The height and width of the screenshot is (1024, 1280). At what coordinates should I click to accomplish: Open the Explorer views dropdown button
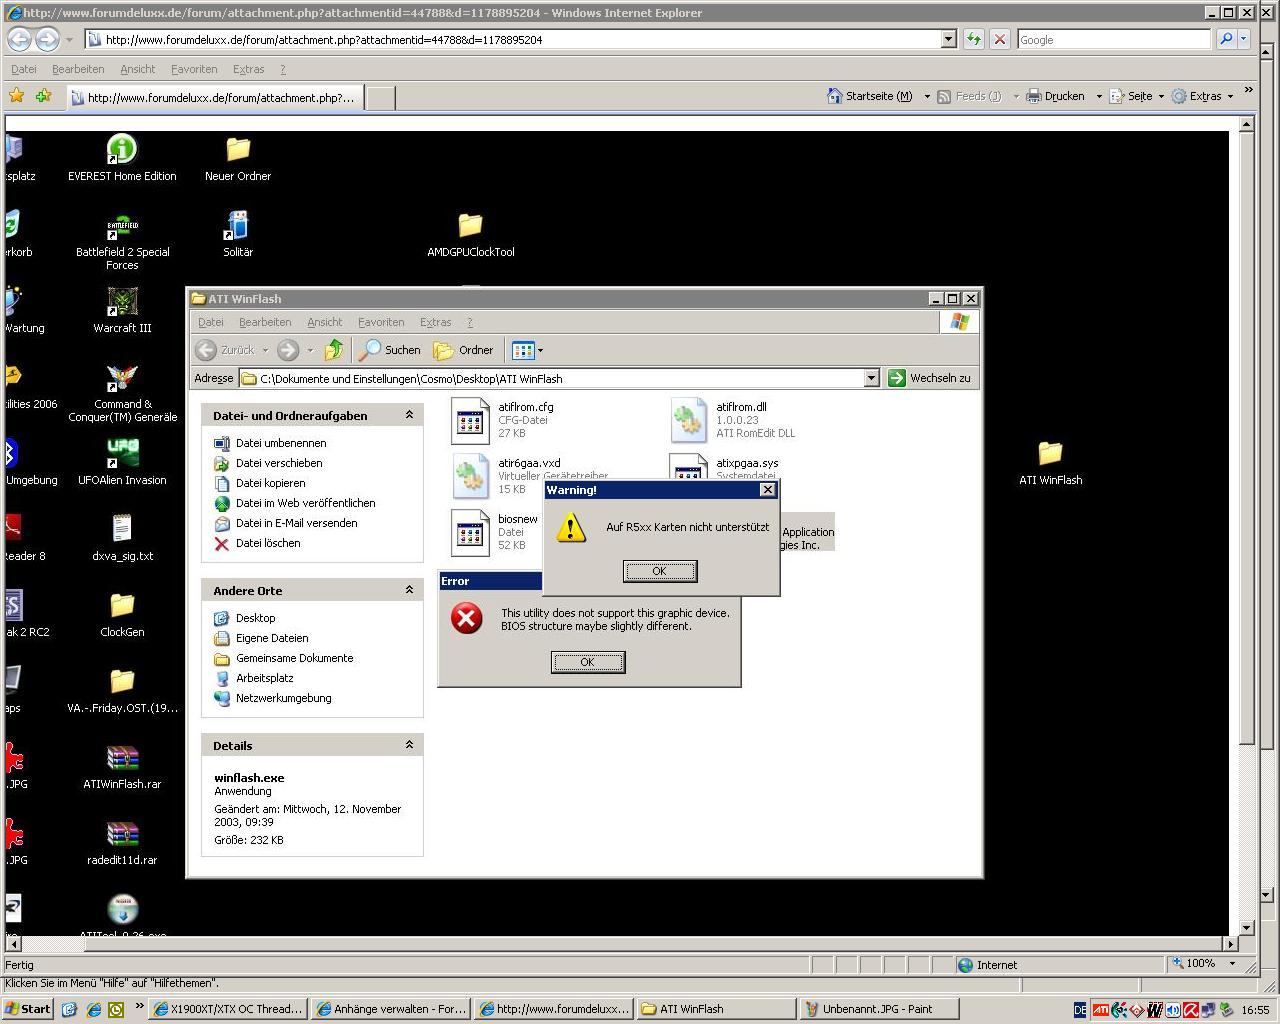pos(527,350)
